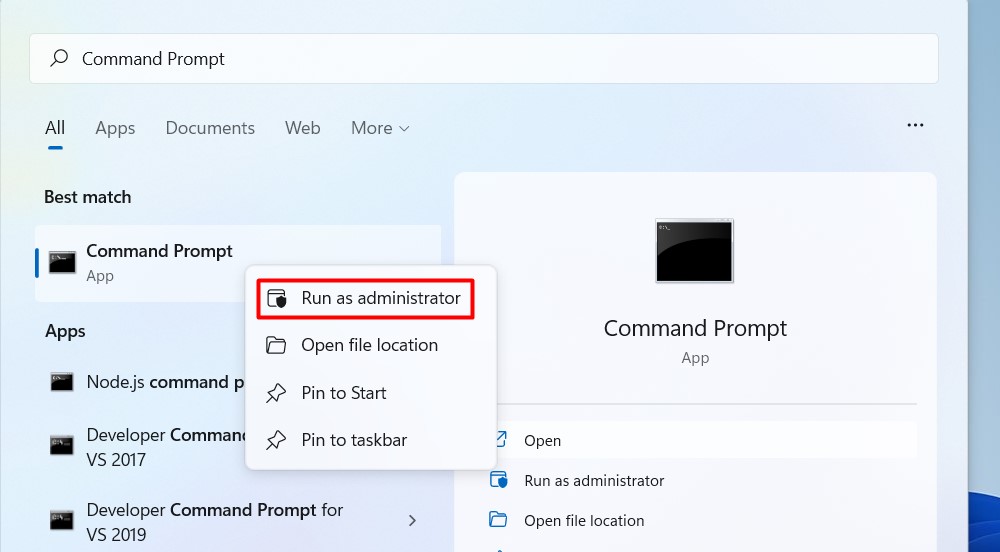Switch to the All tab
1000x552 pixels.
point(55,128)
